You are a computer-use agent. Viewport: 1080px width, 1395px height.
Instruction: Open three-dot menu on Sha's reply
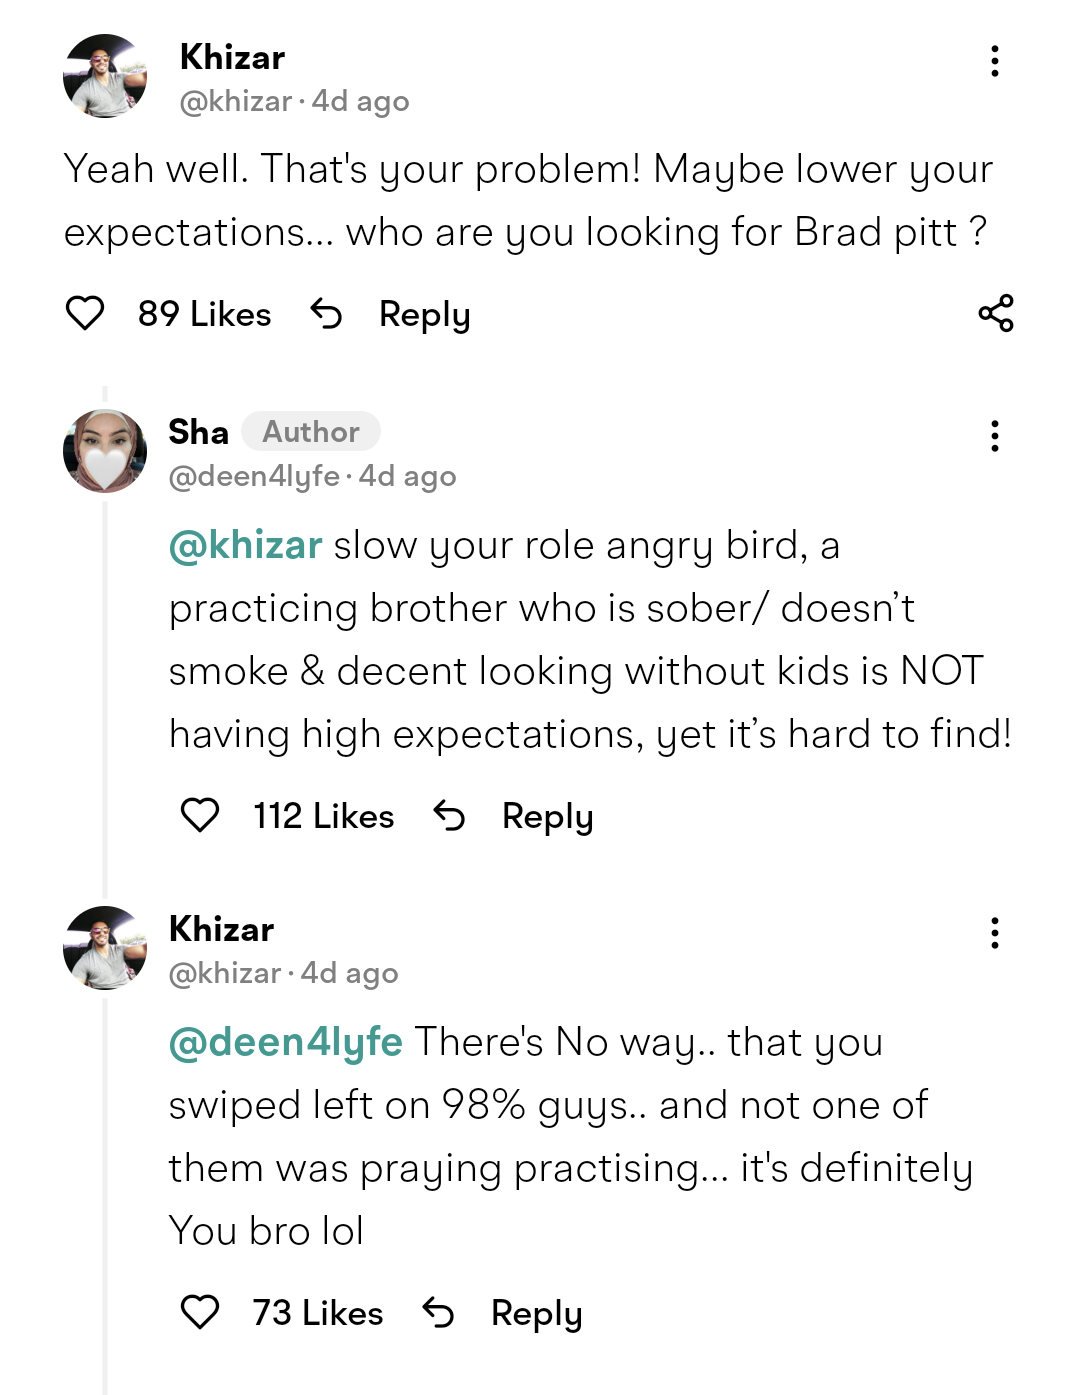pos(994,436)
